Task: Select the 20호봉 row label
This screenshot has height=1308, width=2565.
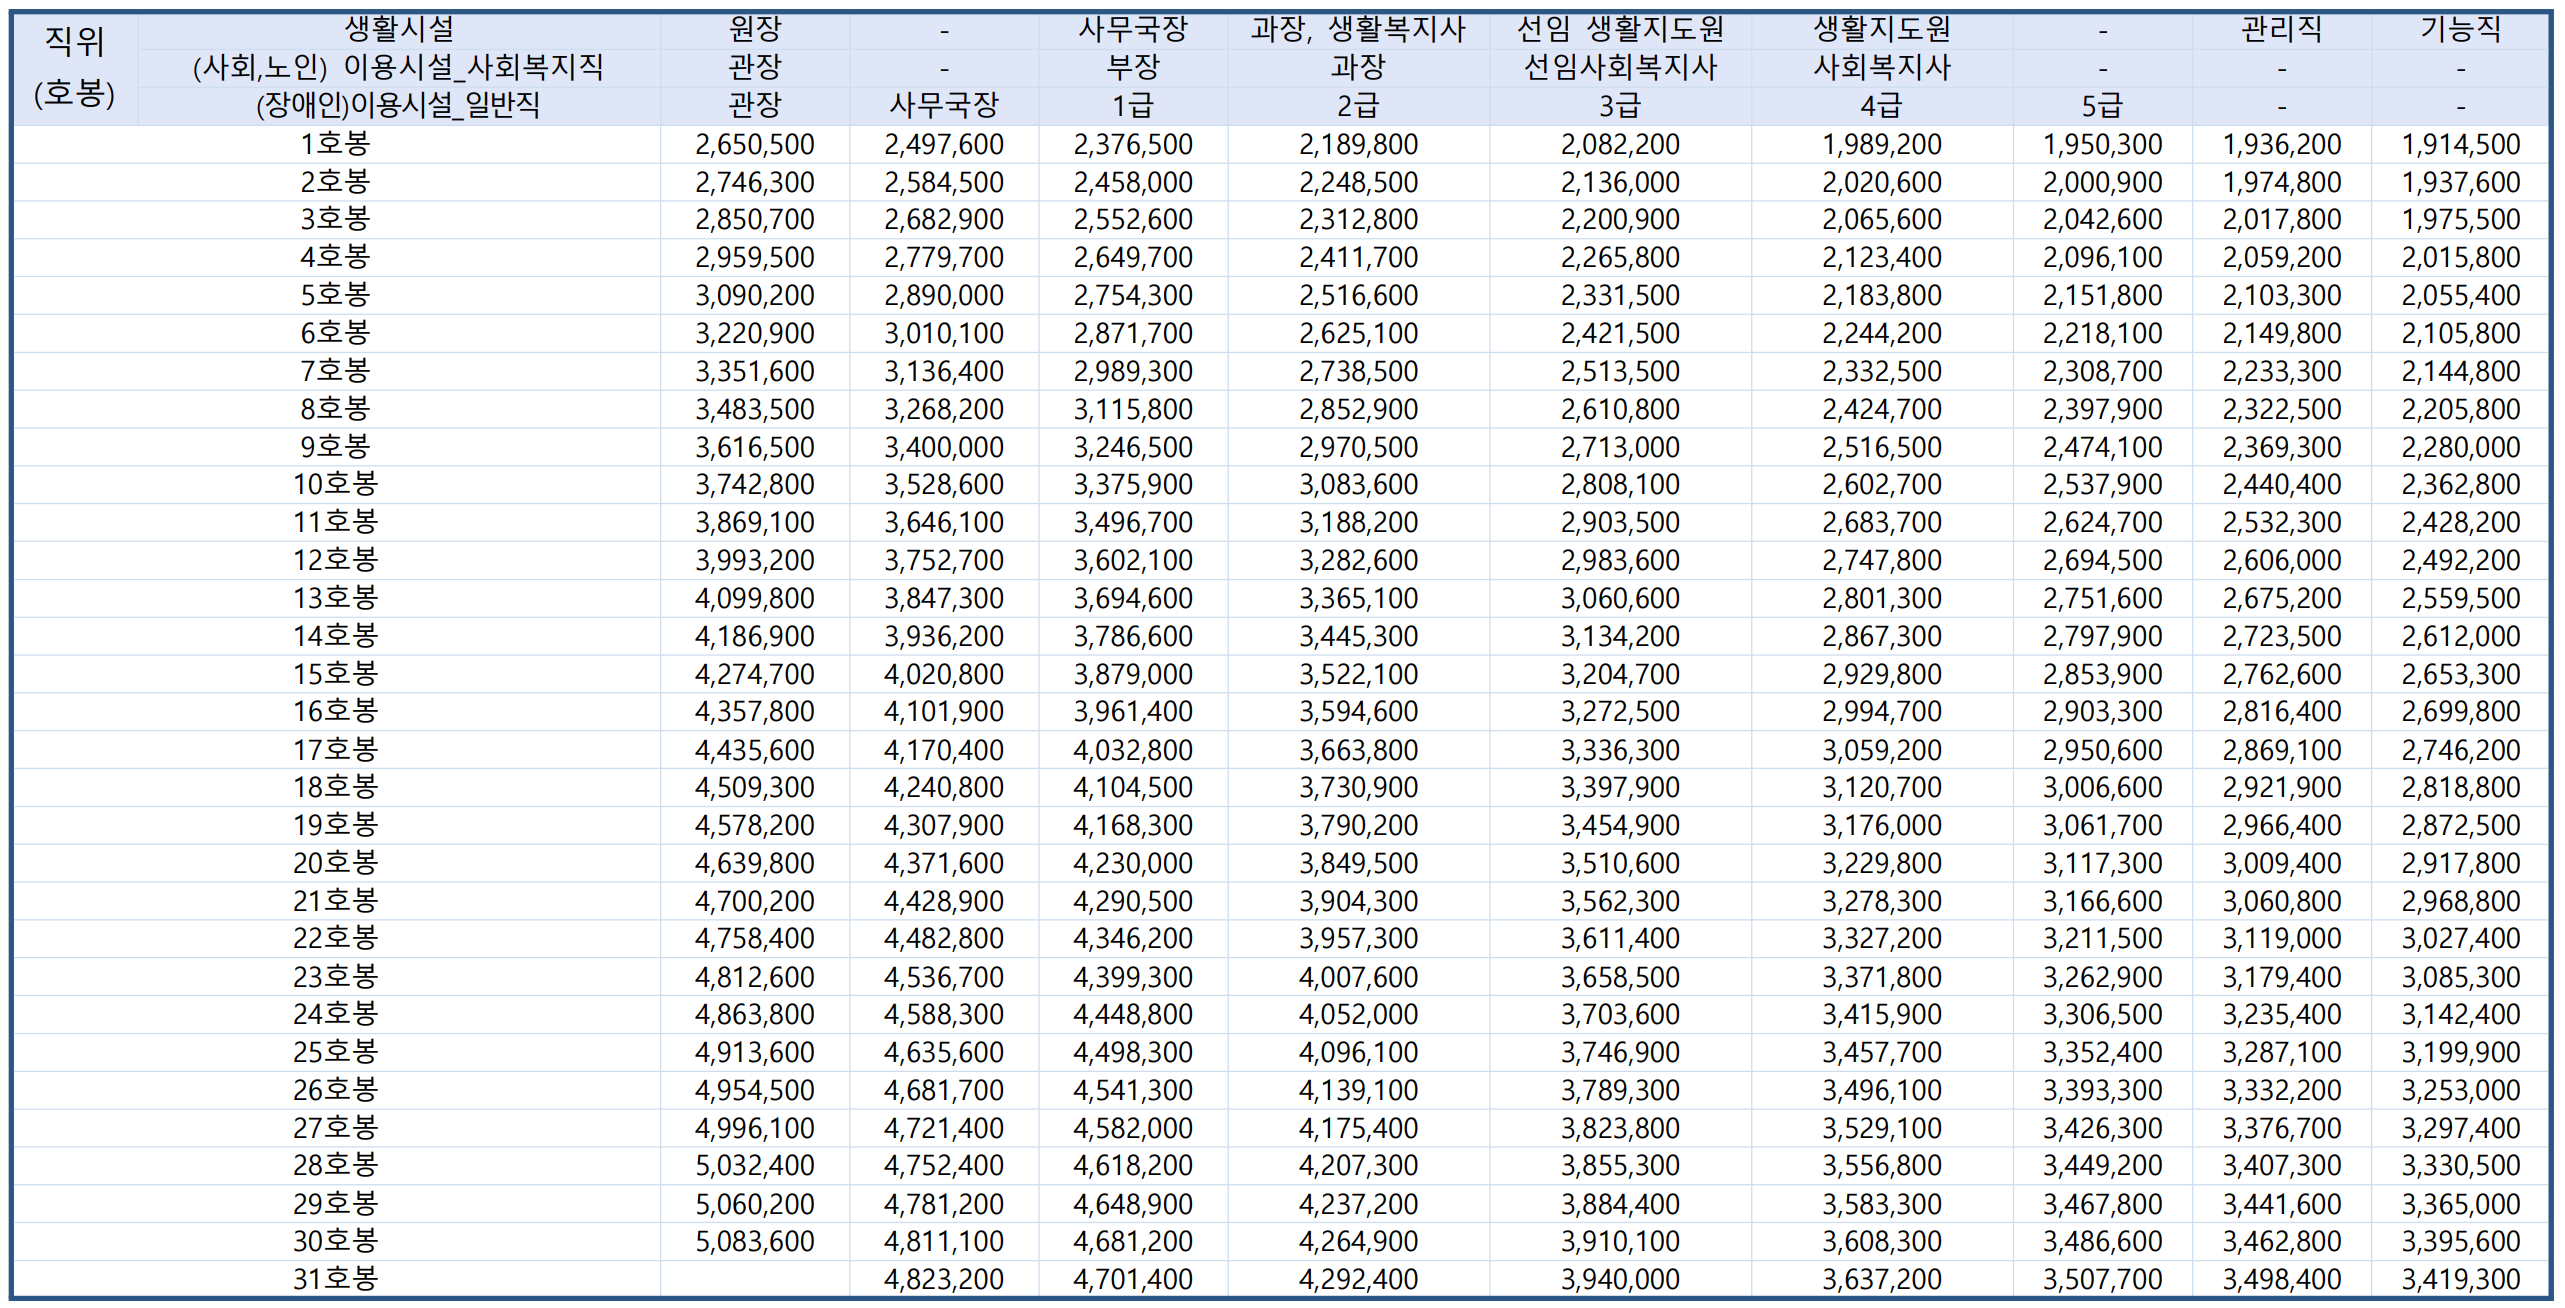Action: point(335,863)
